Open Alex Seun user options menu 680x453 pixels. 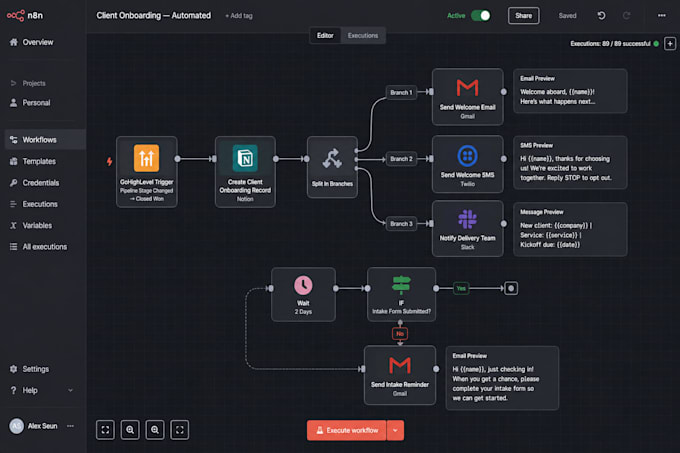(70, 426)
